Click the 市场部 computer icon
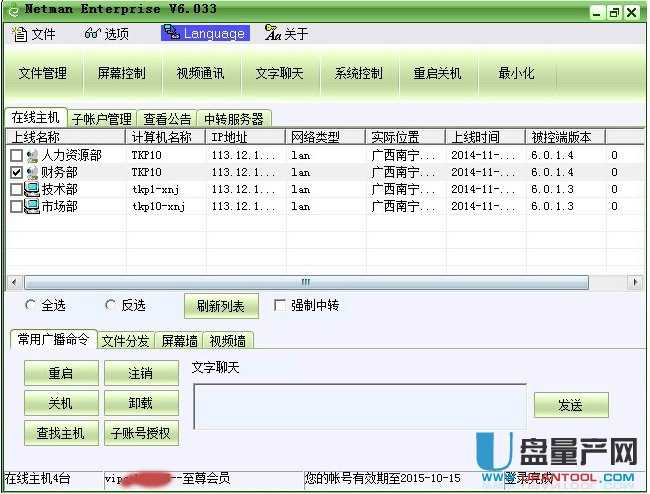This screenshot has width=650, height=494. click(x=32, y=207)
